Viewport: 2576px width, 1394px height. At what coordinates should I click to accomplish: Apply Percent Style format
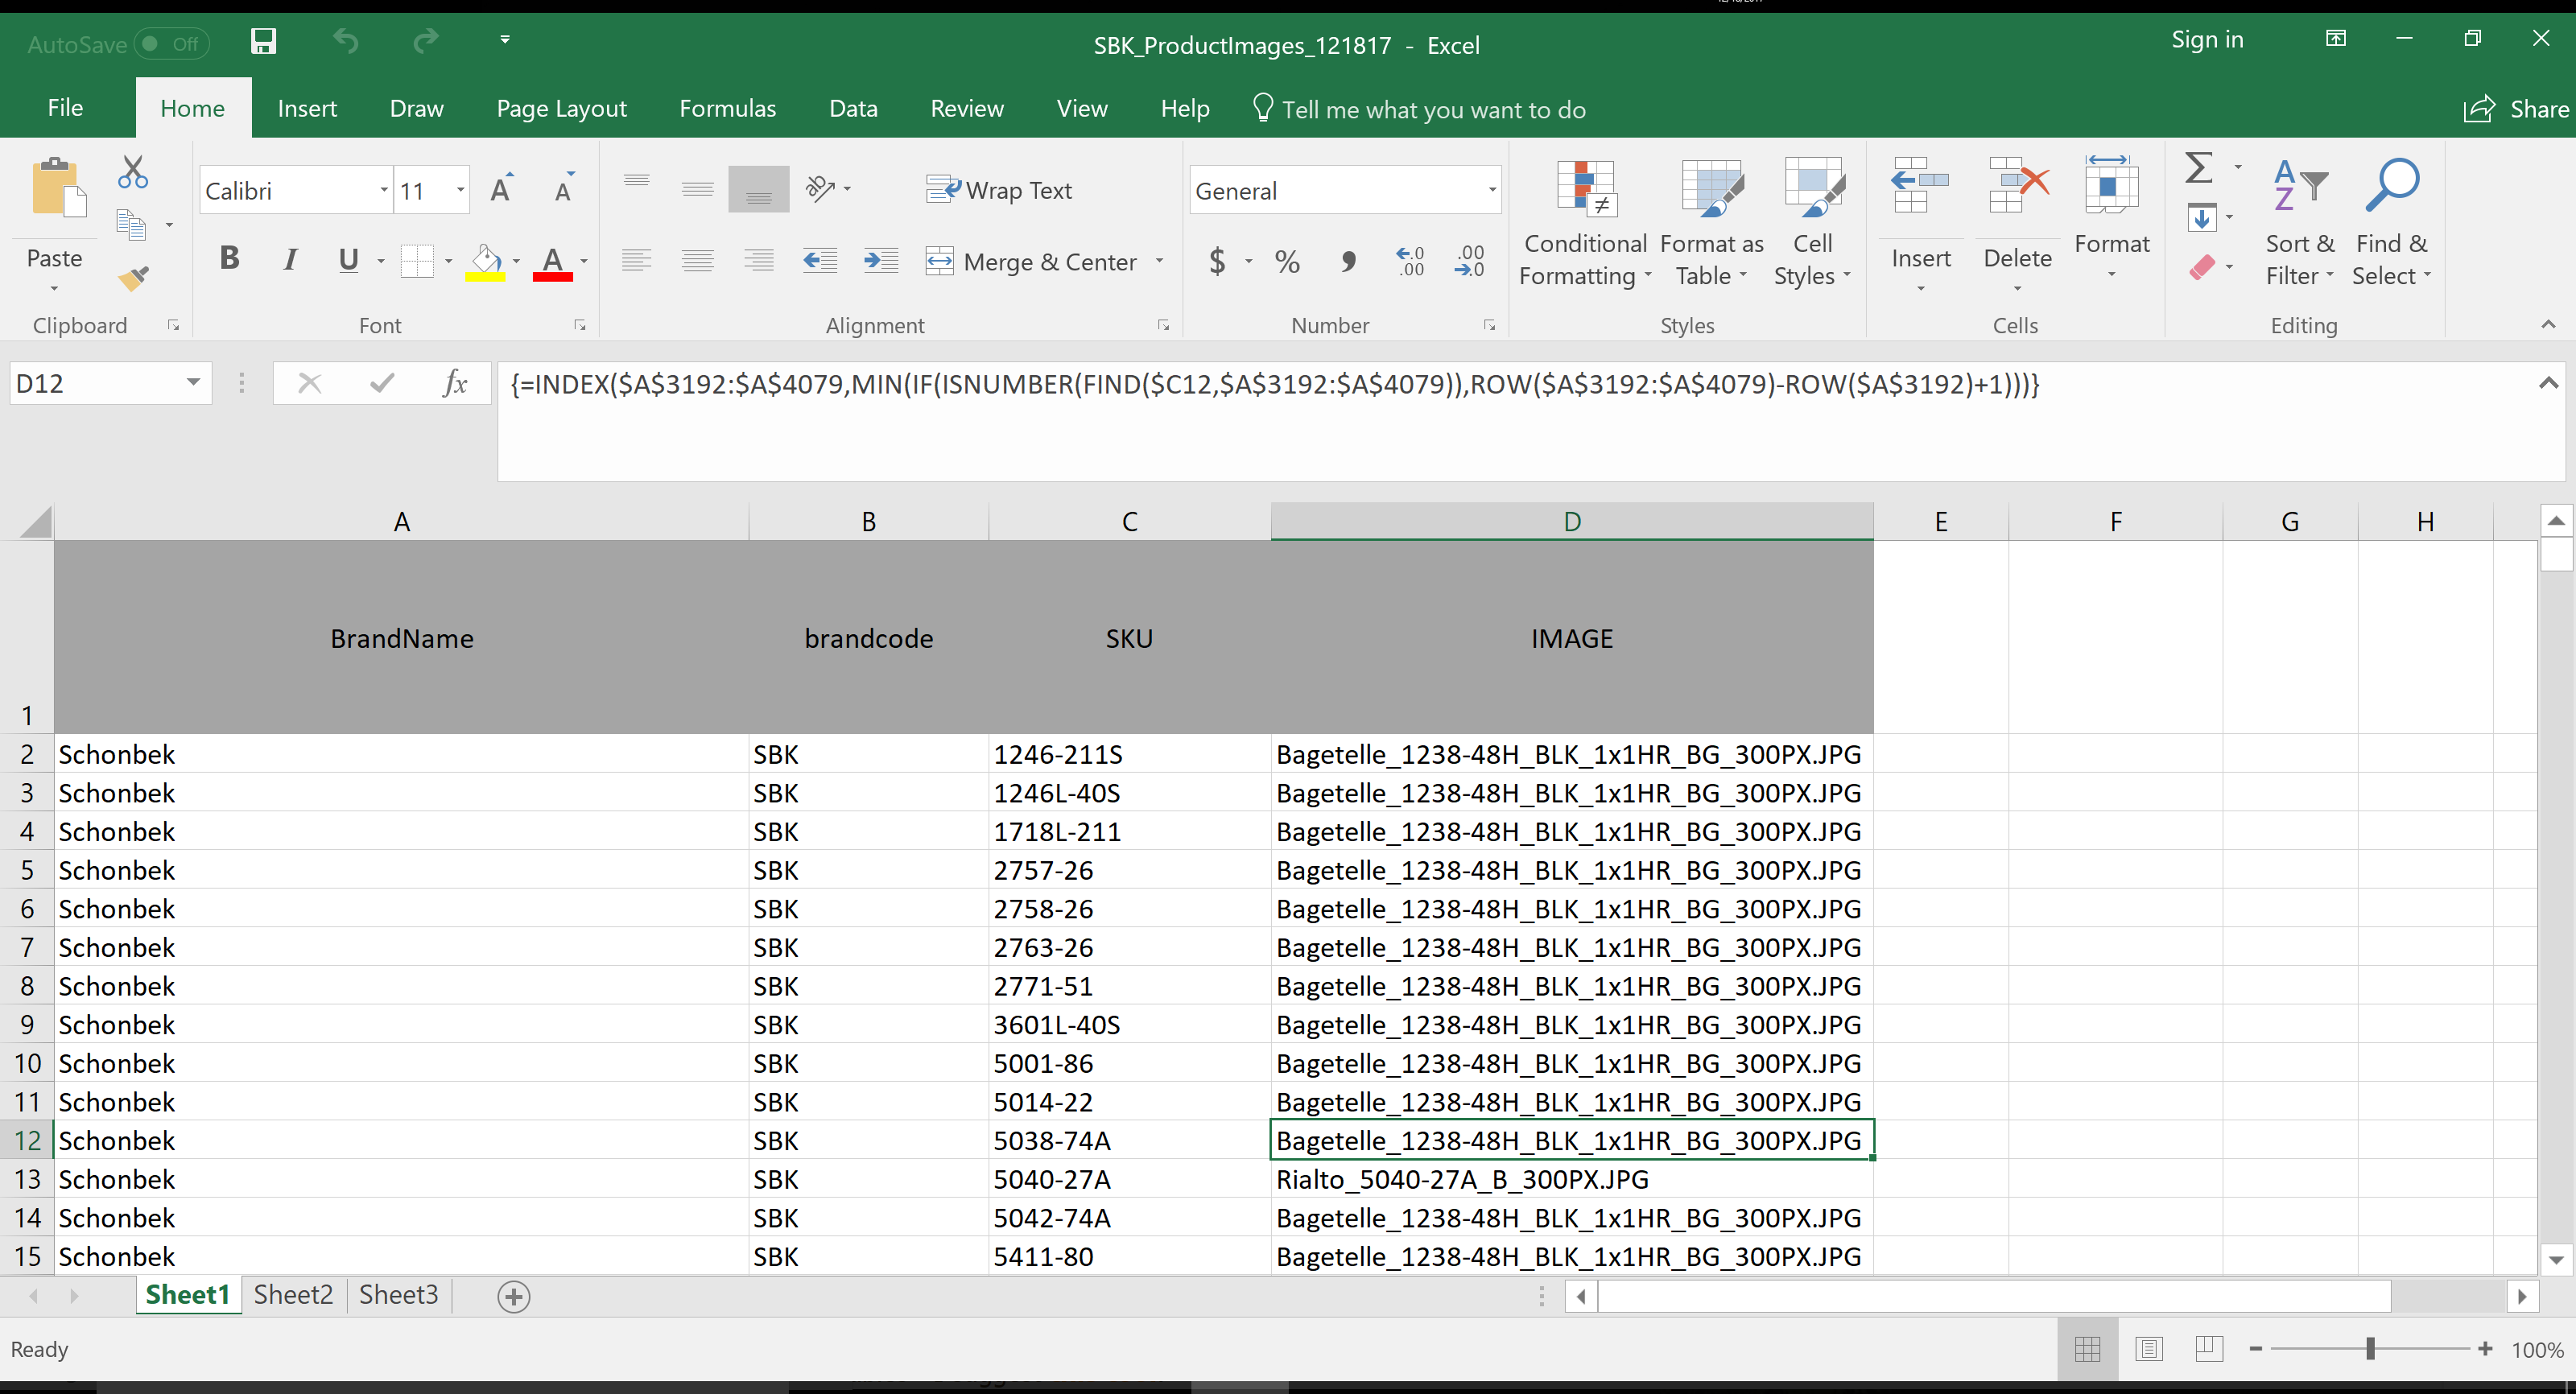(1287, 262)
